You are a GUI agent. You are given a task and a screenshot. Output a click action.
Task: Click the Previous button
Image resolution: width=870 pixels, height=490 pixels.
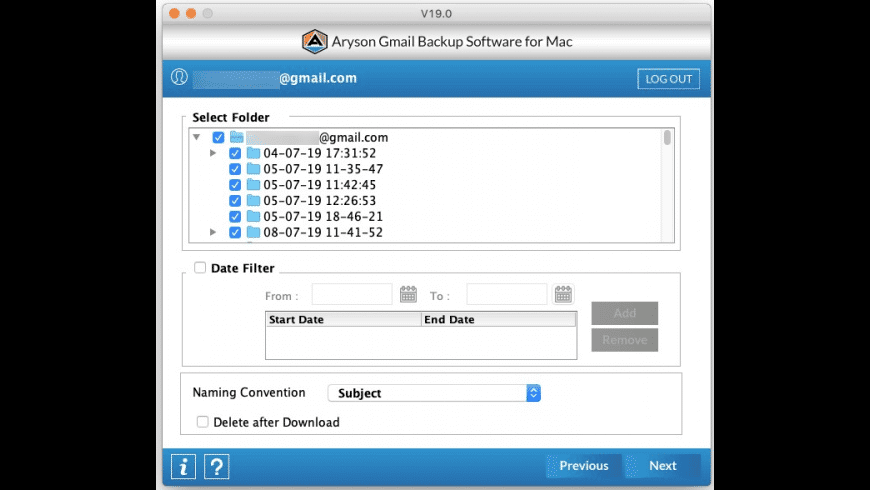584,466
